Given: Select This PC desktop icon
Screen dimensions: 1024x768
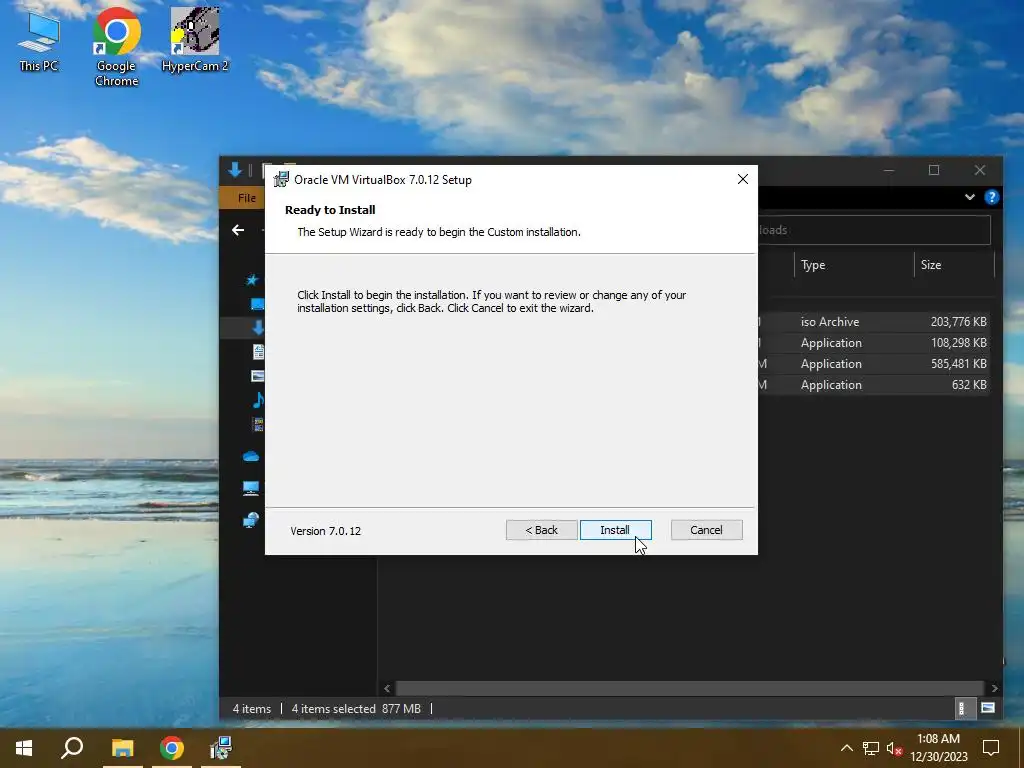Looking at the screenshot, I should coord(39,41).
